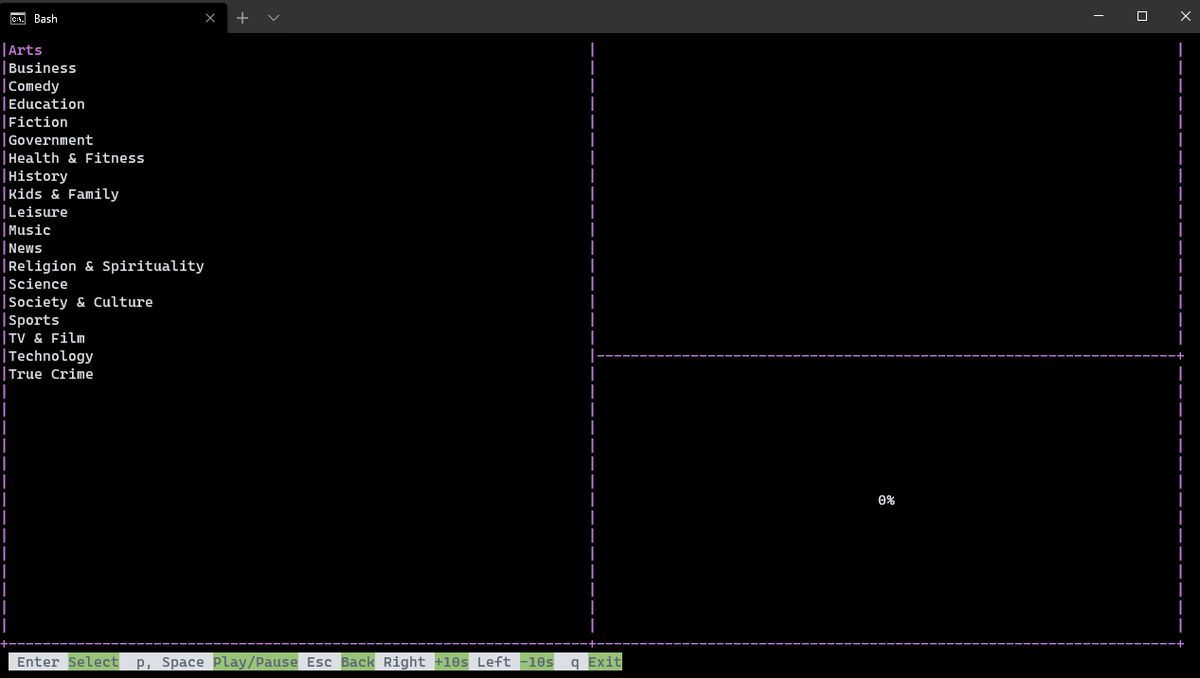Pick the Sports category

pos(34,320)
